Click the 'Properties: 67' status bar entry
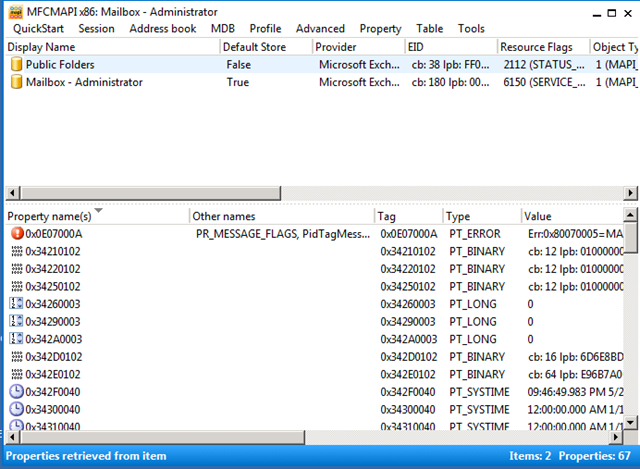This screenshot has width=640, height=469. click(594, 456)
